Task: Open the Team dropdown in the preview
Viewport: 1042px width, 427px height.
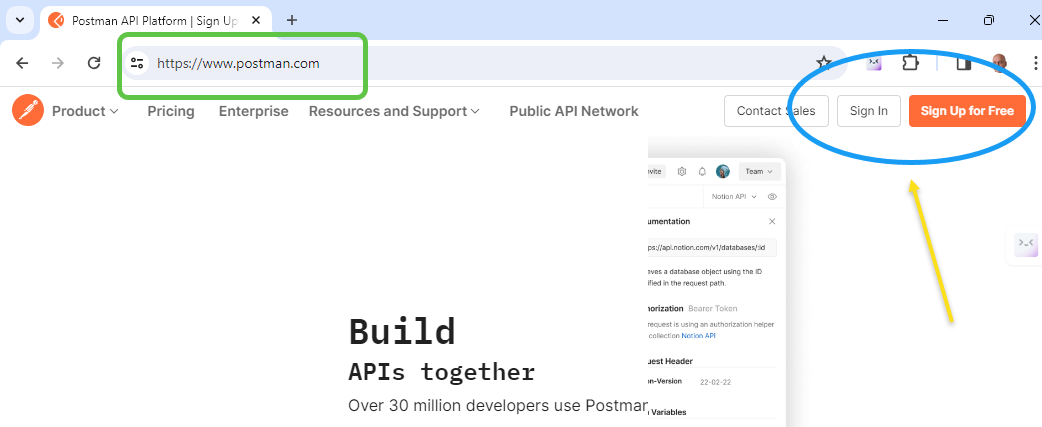Action: point(759,171)
